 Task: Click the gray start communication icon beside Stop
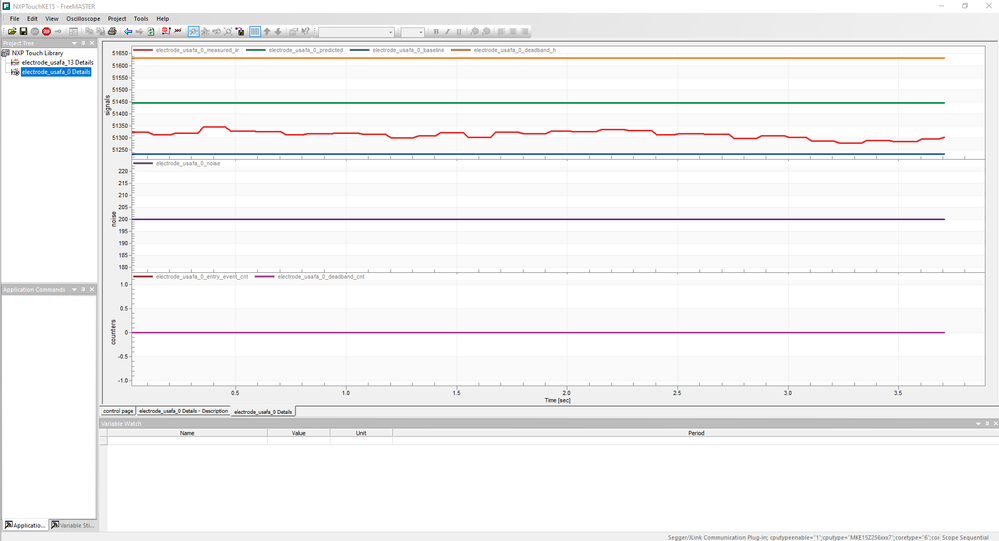pos(35,31)
